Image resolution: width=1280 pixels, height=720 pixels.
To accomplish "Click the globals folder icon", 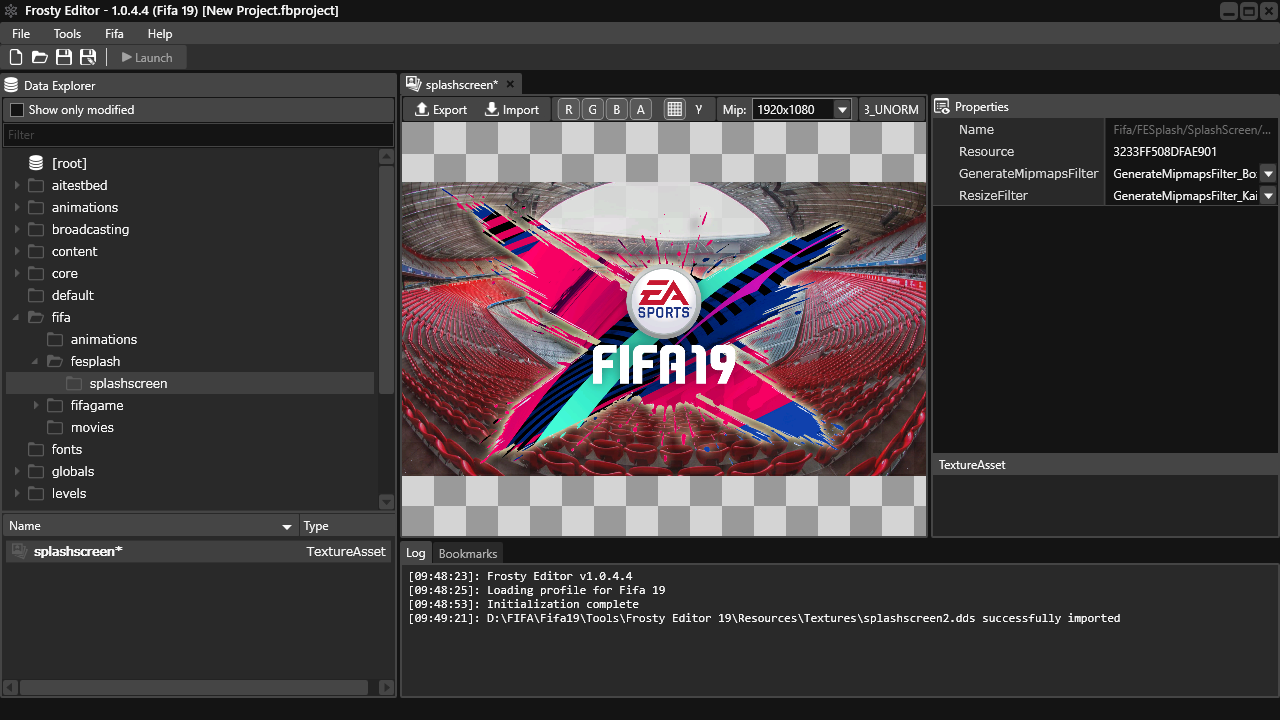I will pyautogui.click(x=36, y=471).
